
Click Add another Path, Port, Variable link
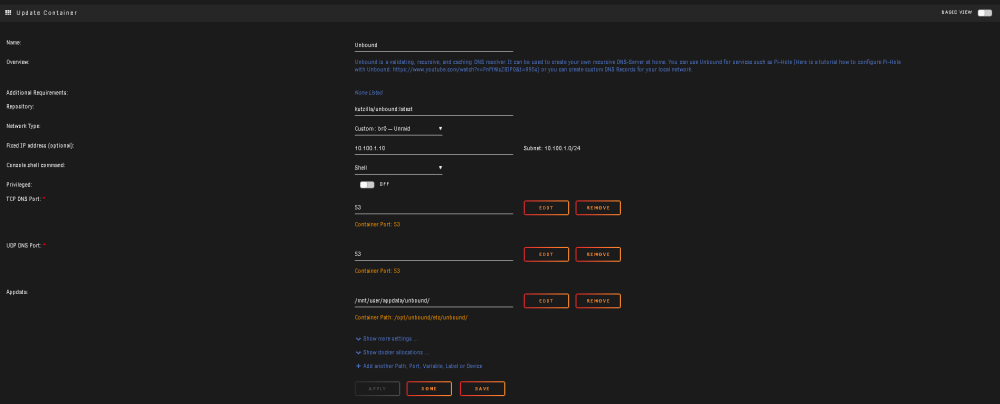[x=419, y=366]
